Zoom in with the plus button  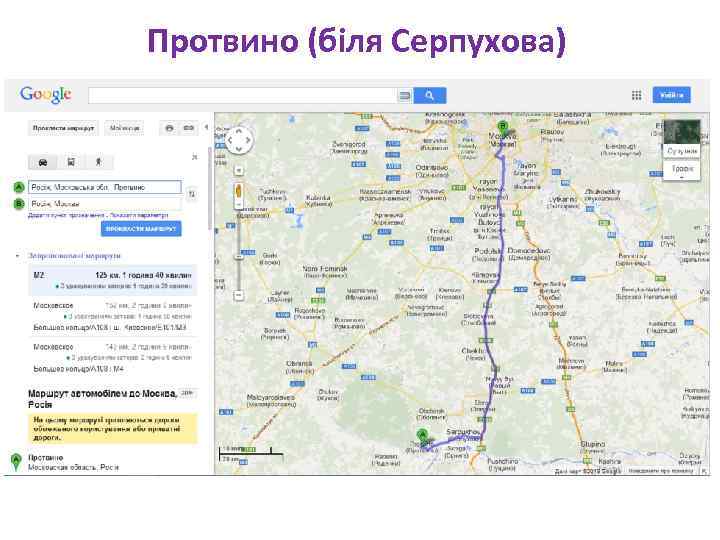[x=239, y=171]
